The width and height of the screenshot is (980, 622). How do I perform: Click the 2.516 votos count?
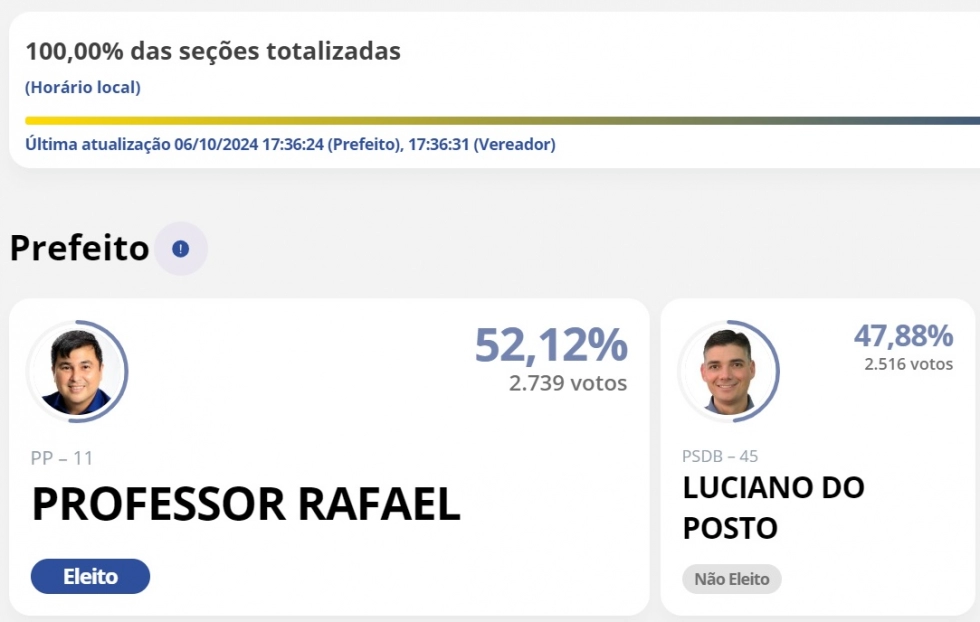point(908,364)
